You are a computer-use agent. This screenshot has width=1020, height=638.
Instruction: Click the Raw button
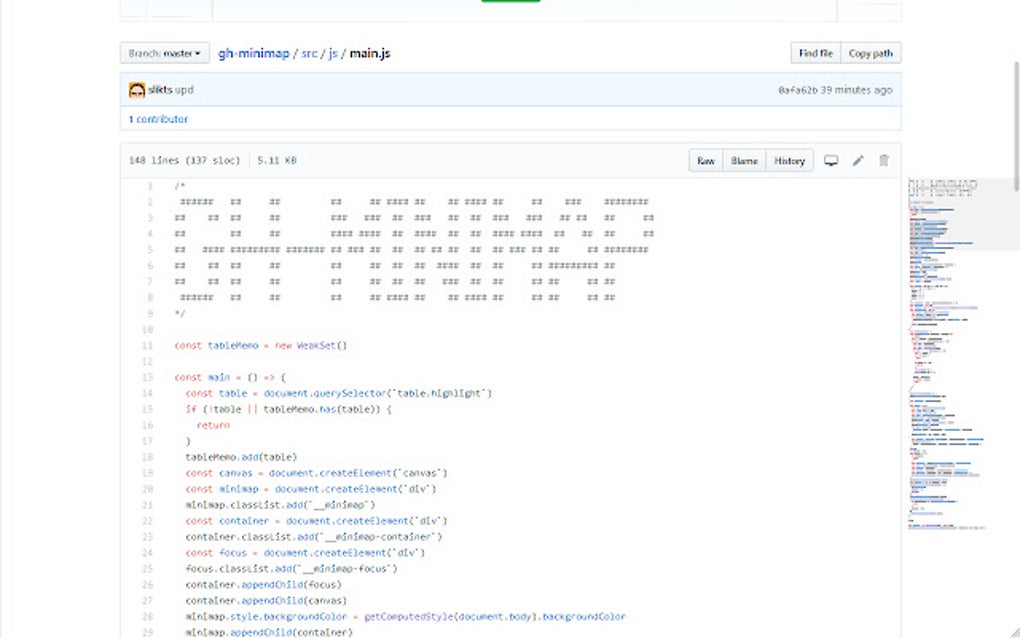click(706, 161)
